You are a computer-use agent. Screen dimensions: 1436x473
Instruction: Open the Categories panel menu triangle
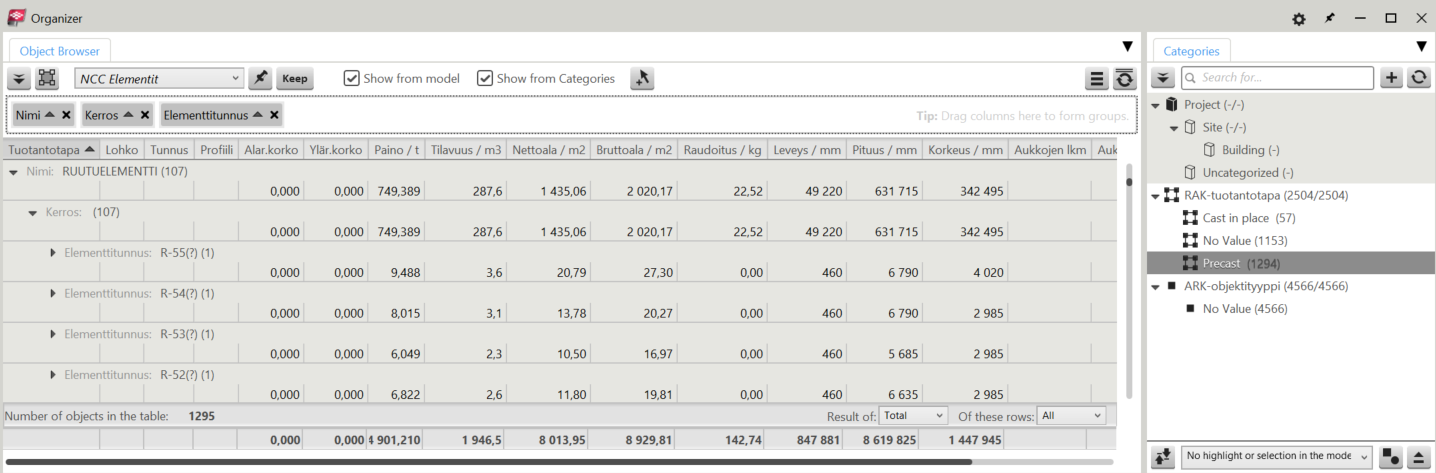point(1422,47)
